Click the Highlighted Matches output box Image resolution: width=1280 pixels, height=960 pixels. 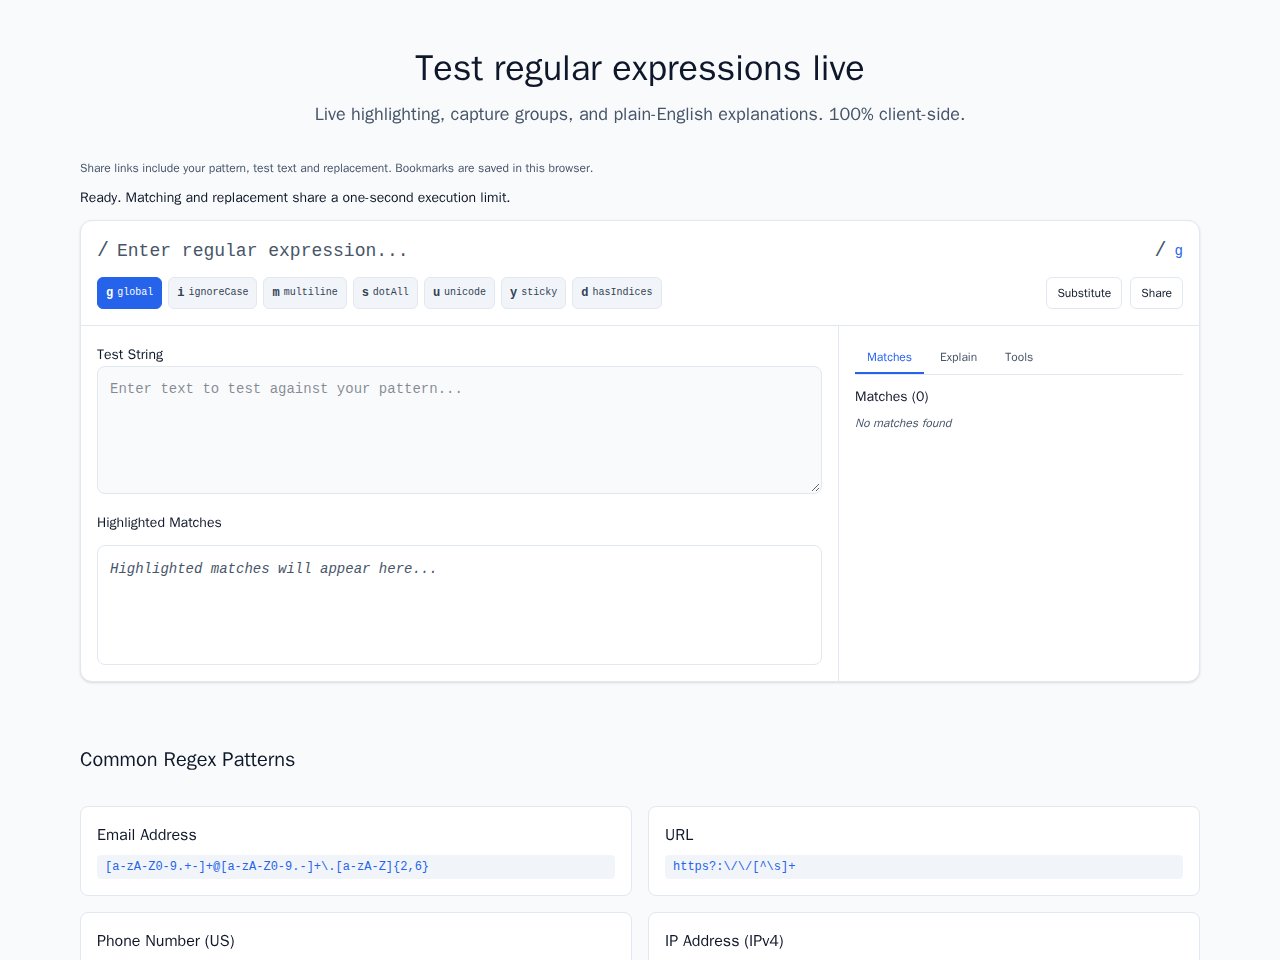tap(459, 605)
